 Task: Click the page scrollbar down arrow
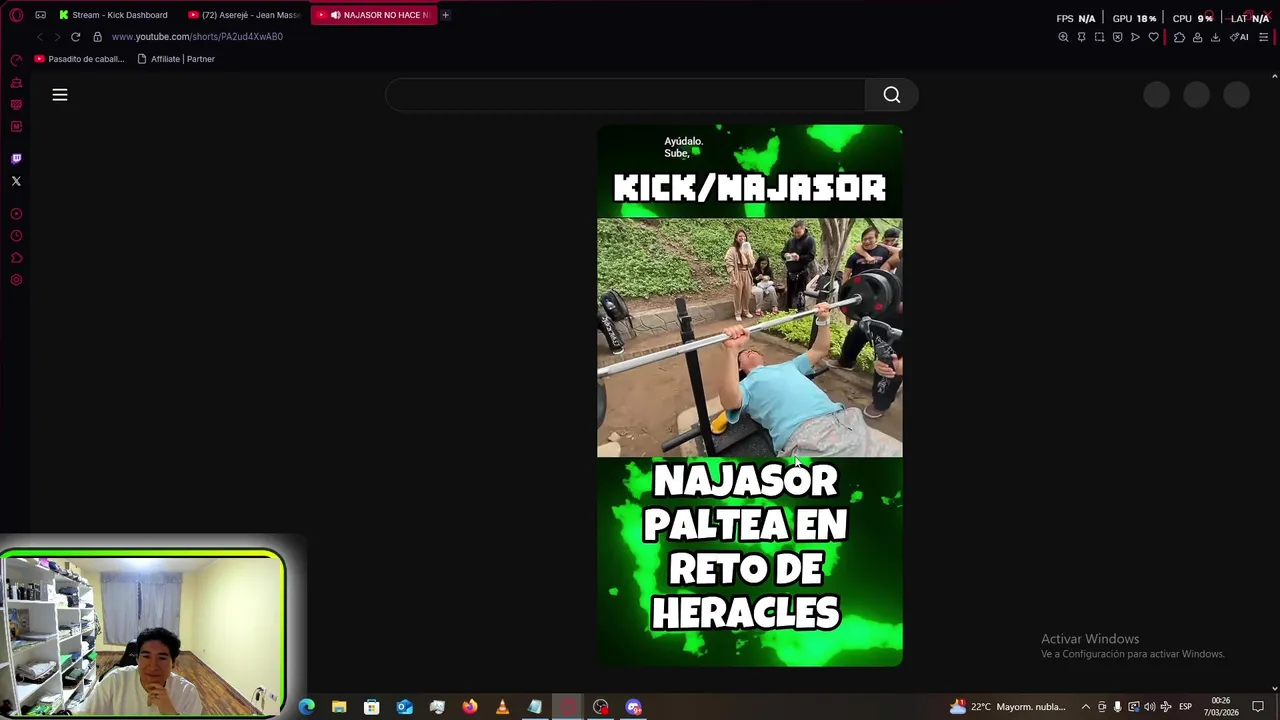1274,687
